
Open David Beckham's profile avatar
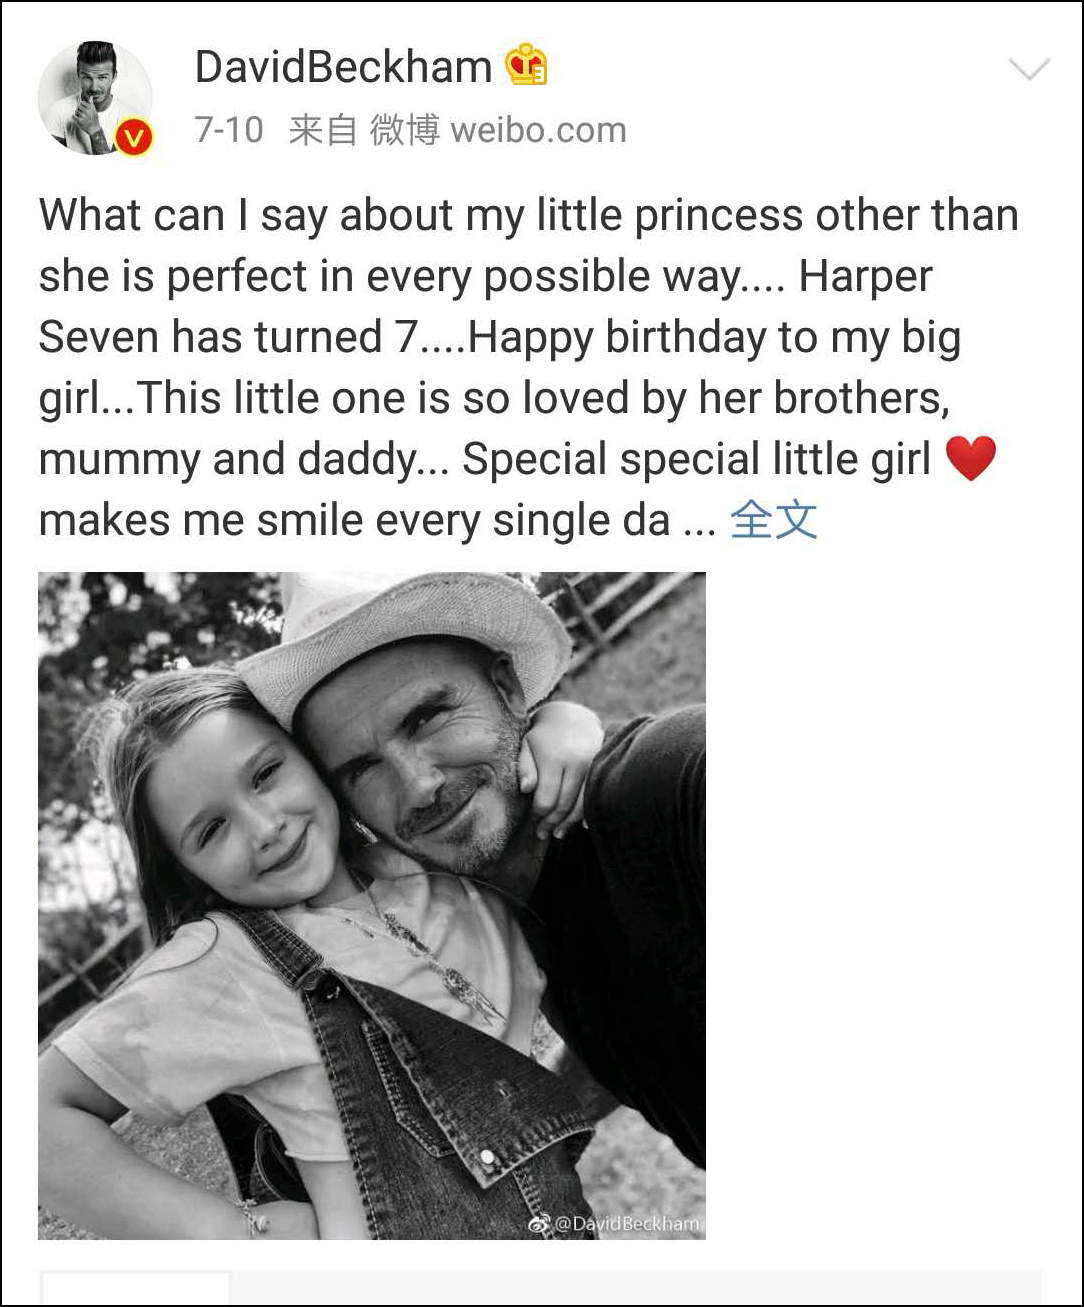(x=94, y=98)
